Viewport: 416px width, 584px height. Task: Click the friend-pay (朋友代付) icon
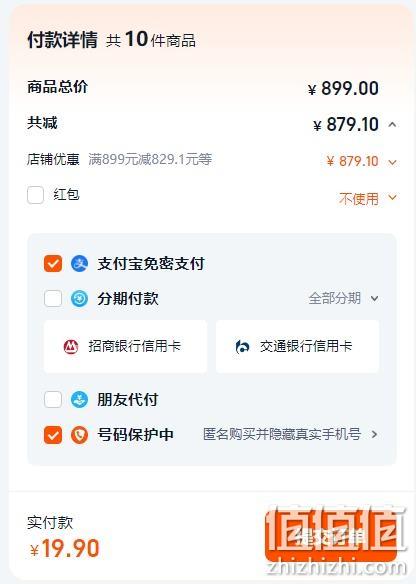point(79,400)
